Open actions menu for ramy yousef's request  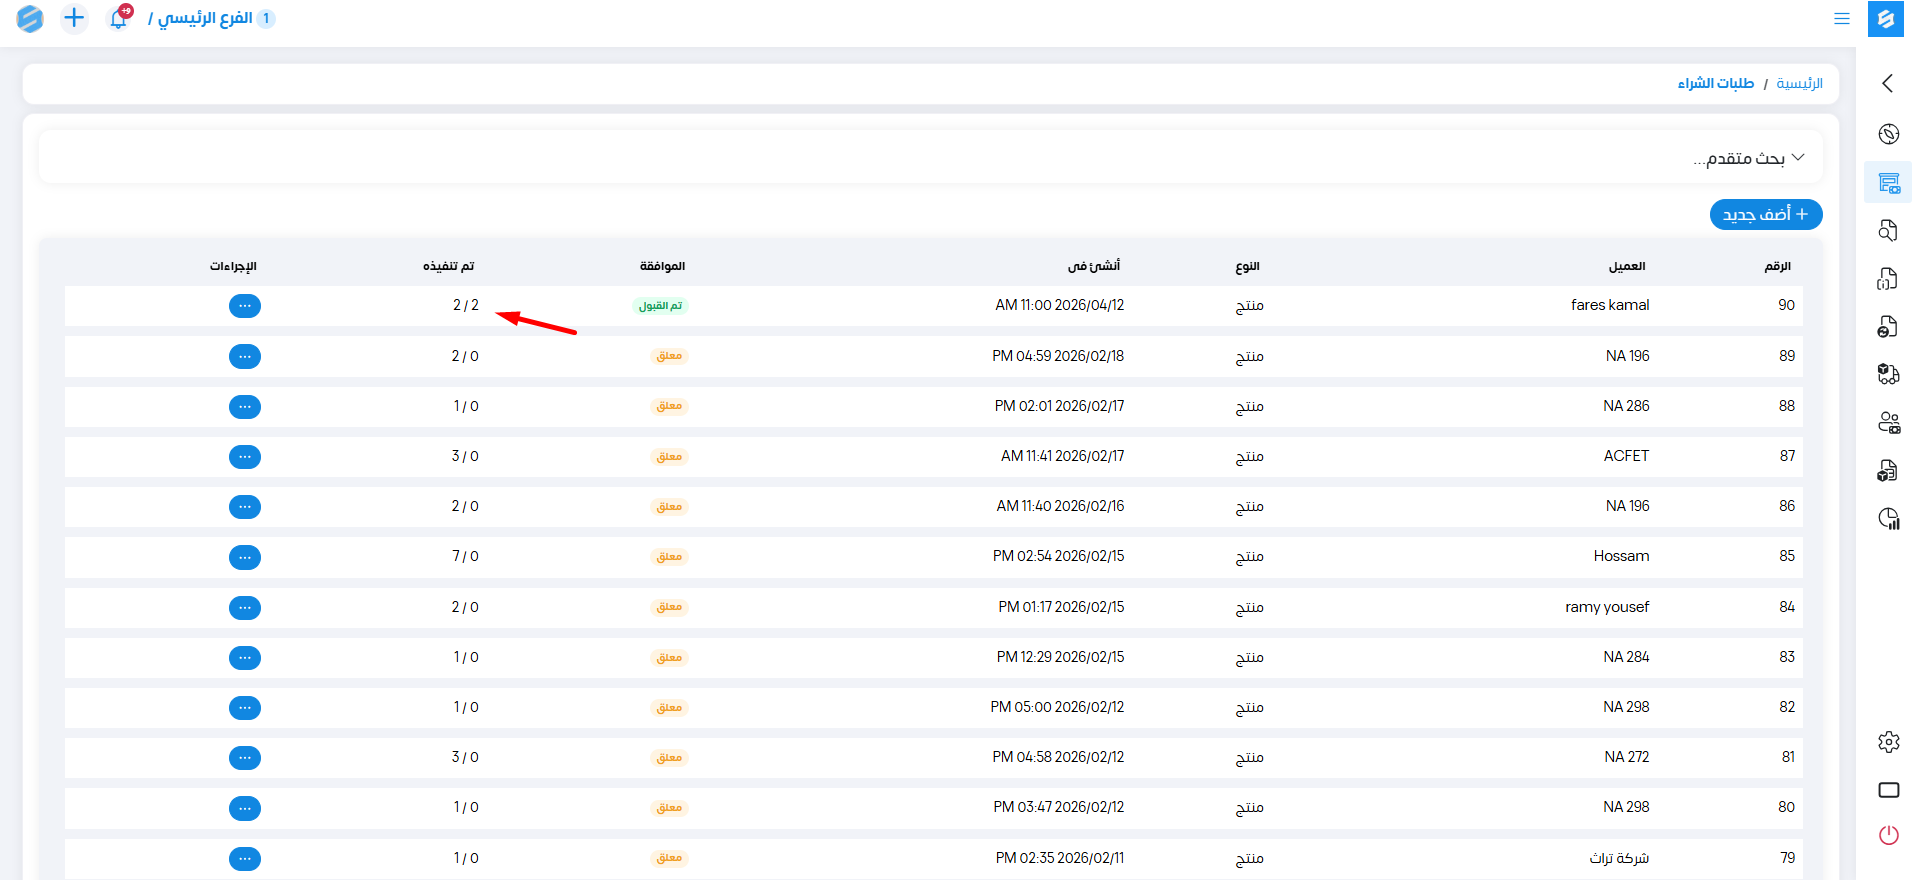(245, 607)
